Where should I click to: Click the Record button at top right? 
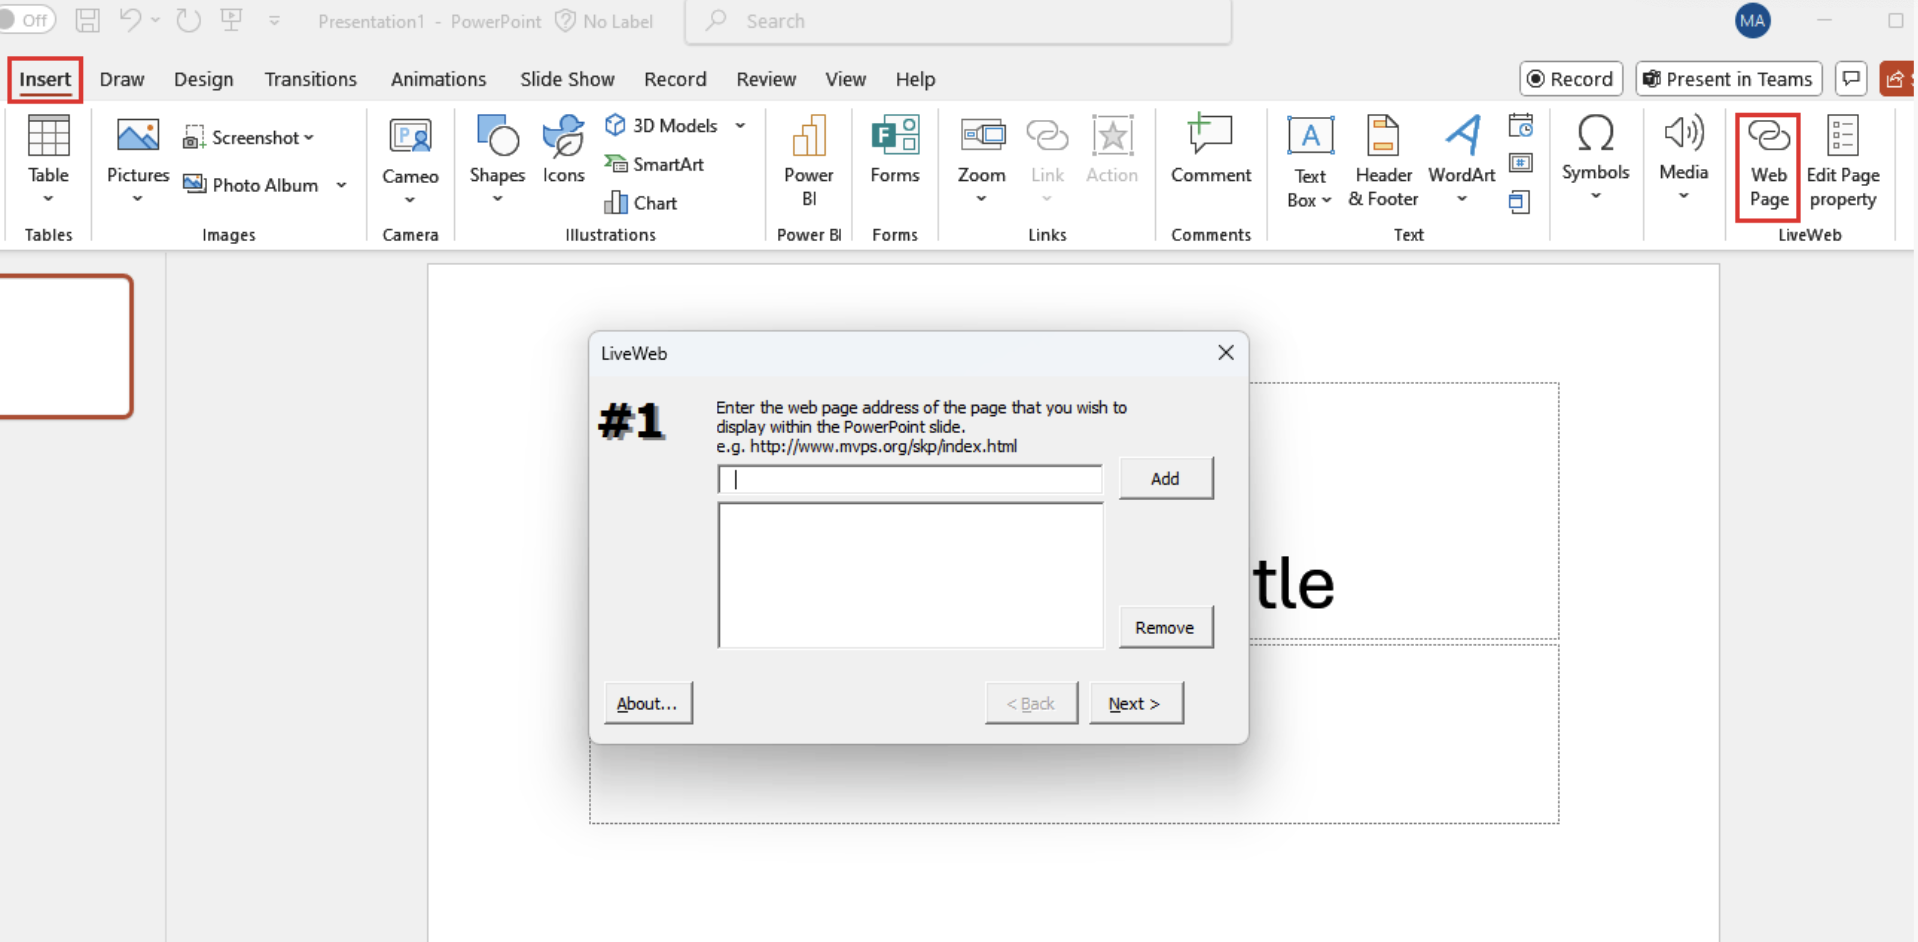pyautogui.click(x=1571, y=78)
